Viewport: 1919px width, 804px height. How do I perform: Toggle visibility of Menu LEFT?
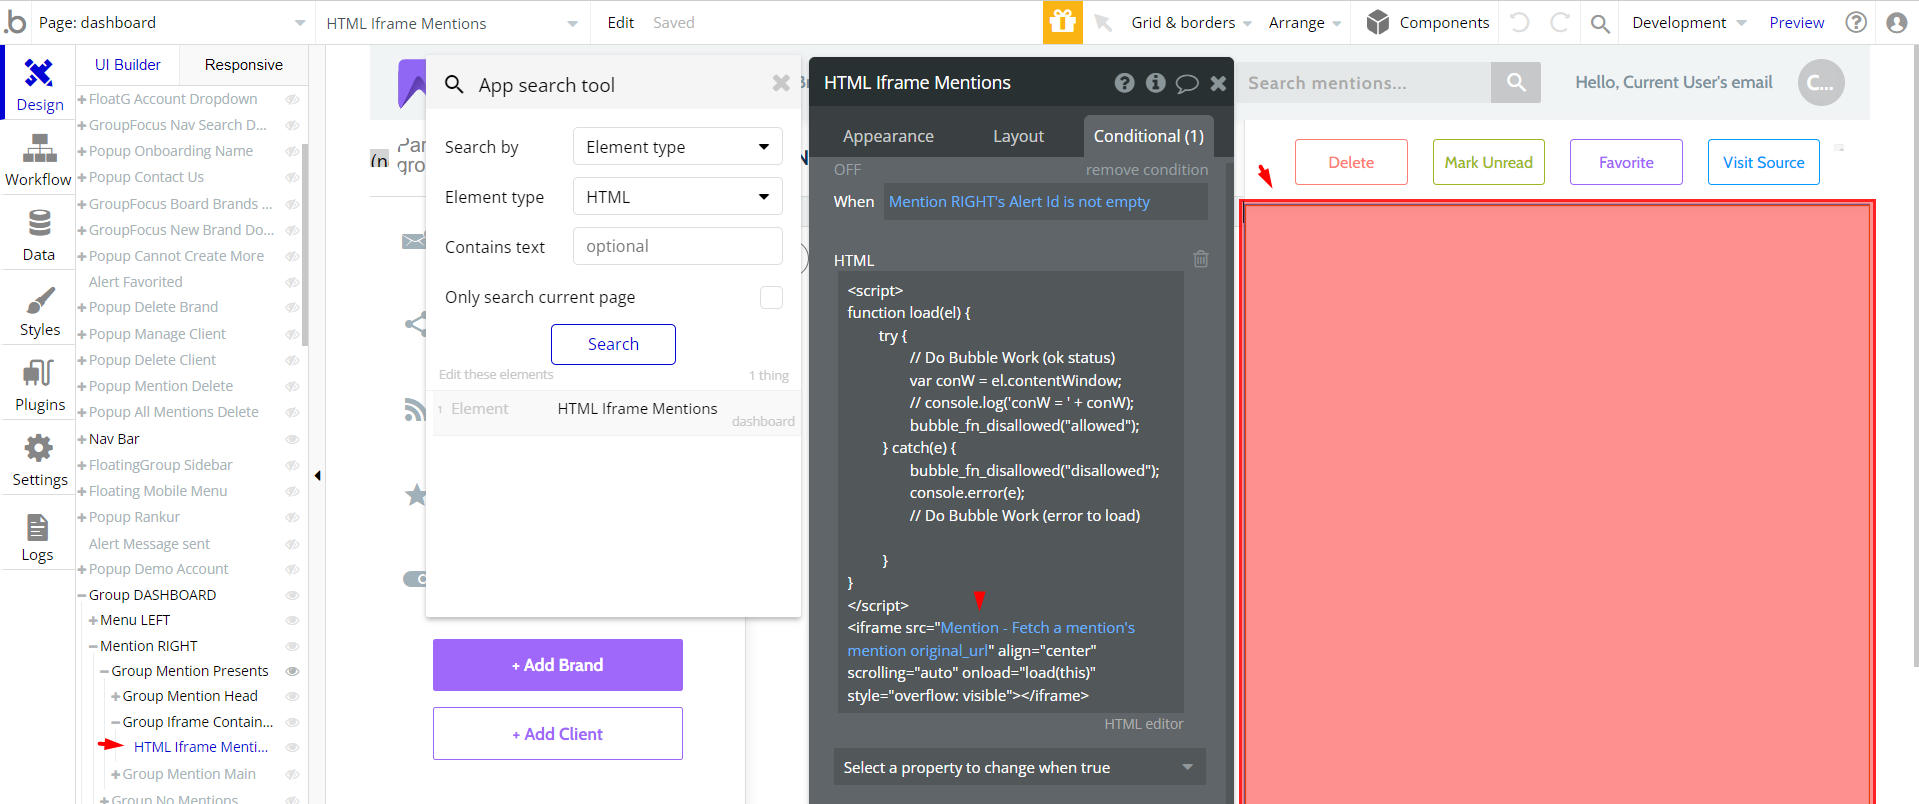(x=293, y=620)
